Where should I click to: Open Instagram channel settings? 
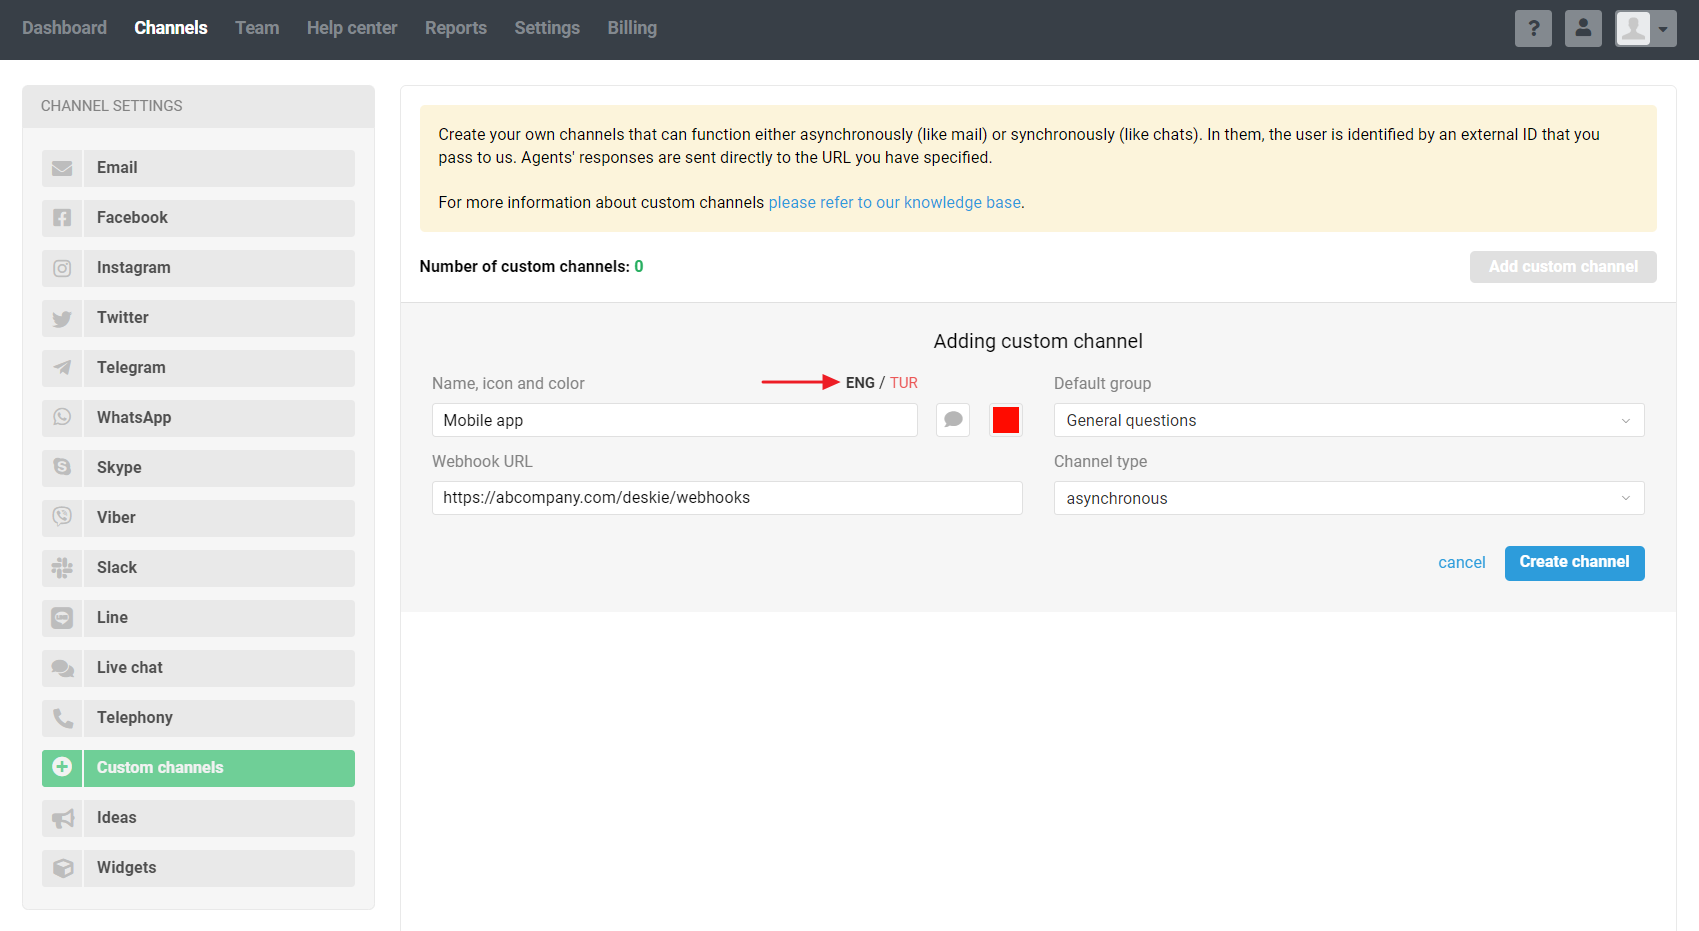tap(198, 268)
